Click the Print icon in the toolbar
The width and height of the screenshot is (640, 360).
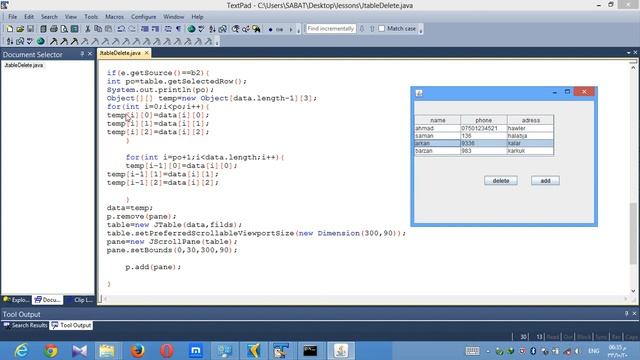tap(53, 29)
